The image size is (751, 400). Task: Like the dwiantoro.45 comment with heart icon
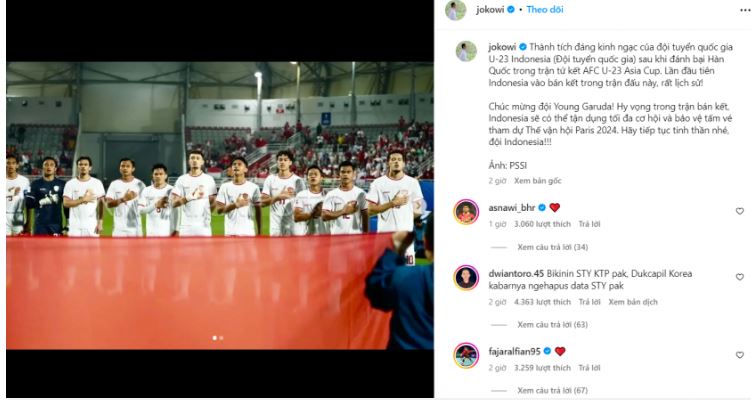click(x=740, y=277)
